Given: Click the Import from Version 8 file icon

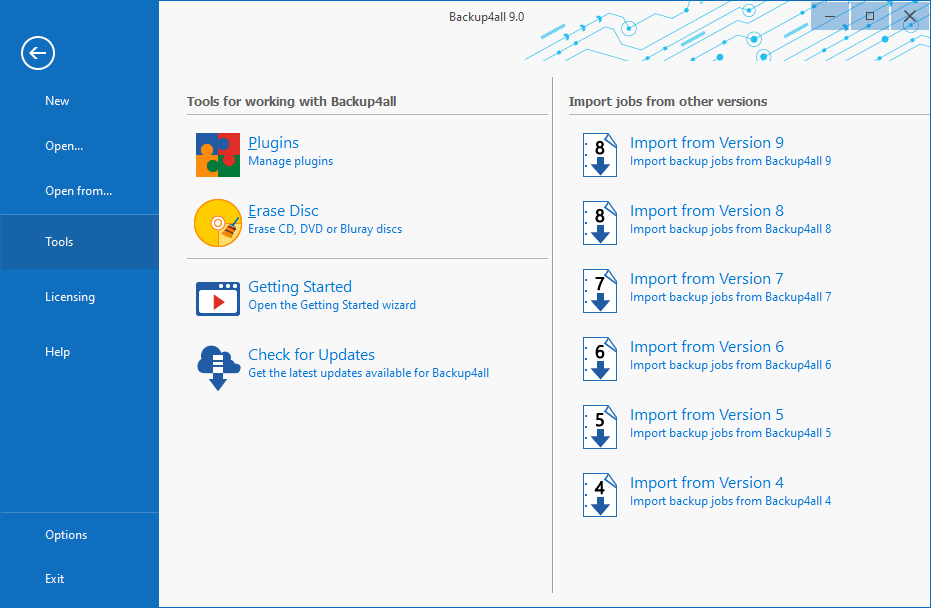Looking at the screenshot, I should point(600,223).
